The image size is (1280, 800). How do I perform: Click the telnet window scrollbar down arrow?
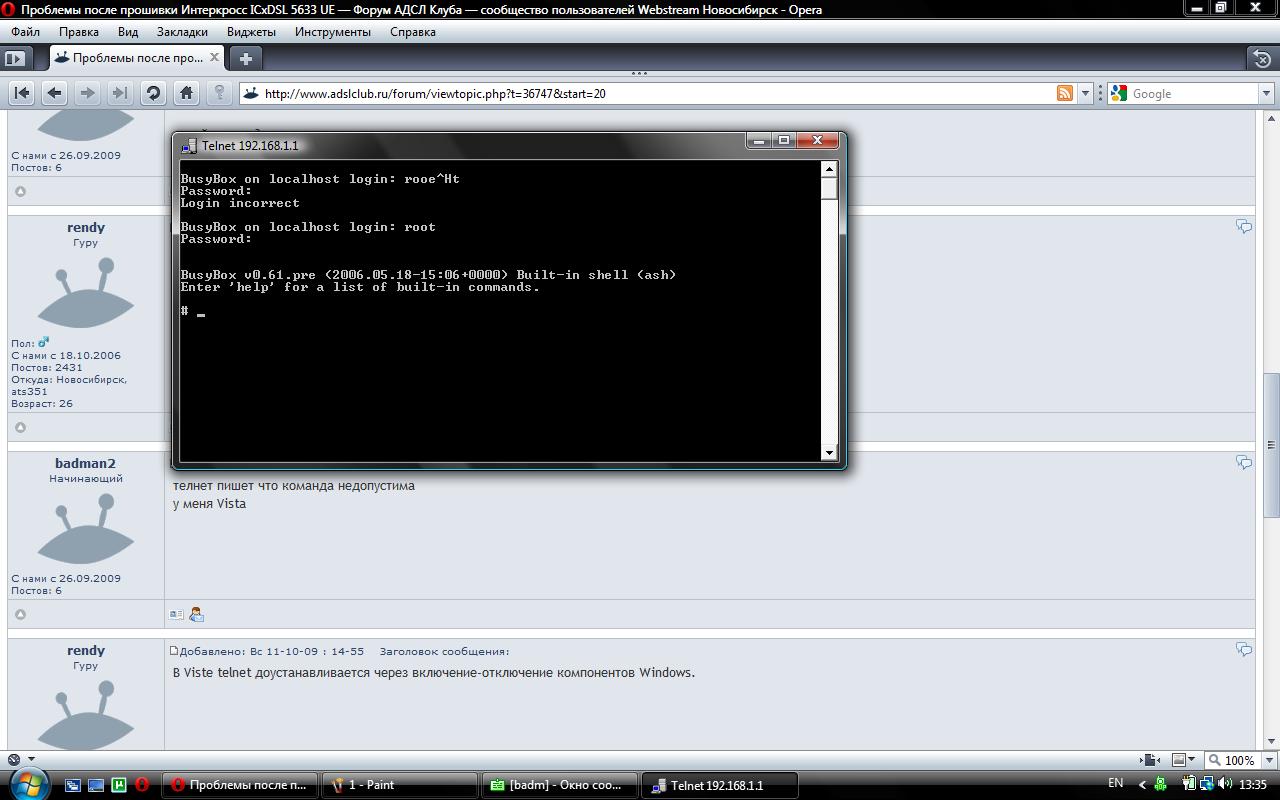(x=829, y=453)
